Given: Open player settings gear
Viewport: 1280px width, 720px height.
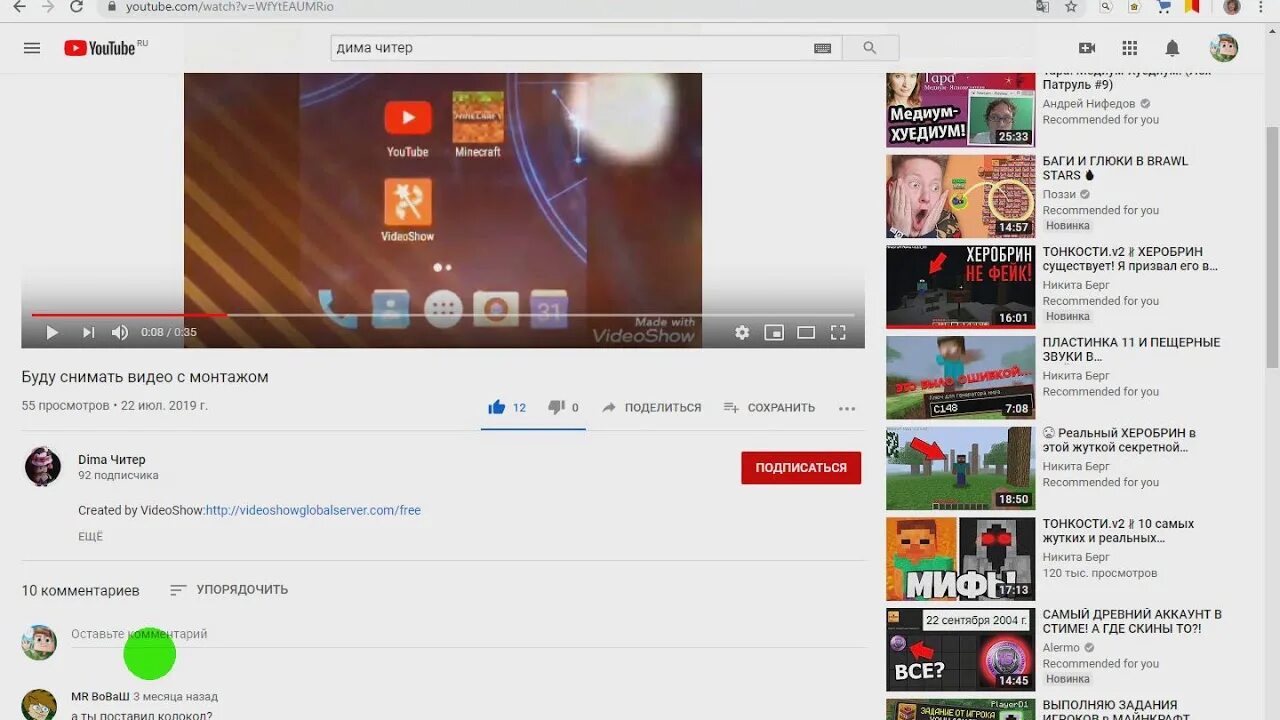Looking at the screenshot, I should coord(742,333).
